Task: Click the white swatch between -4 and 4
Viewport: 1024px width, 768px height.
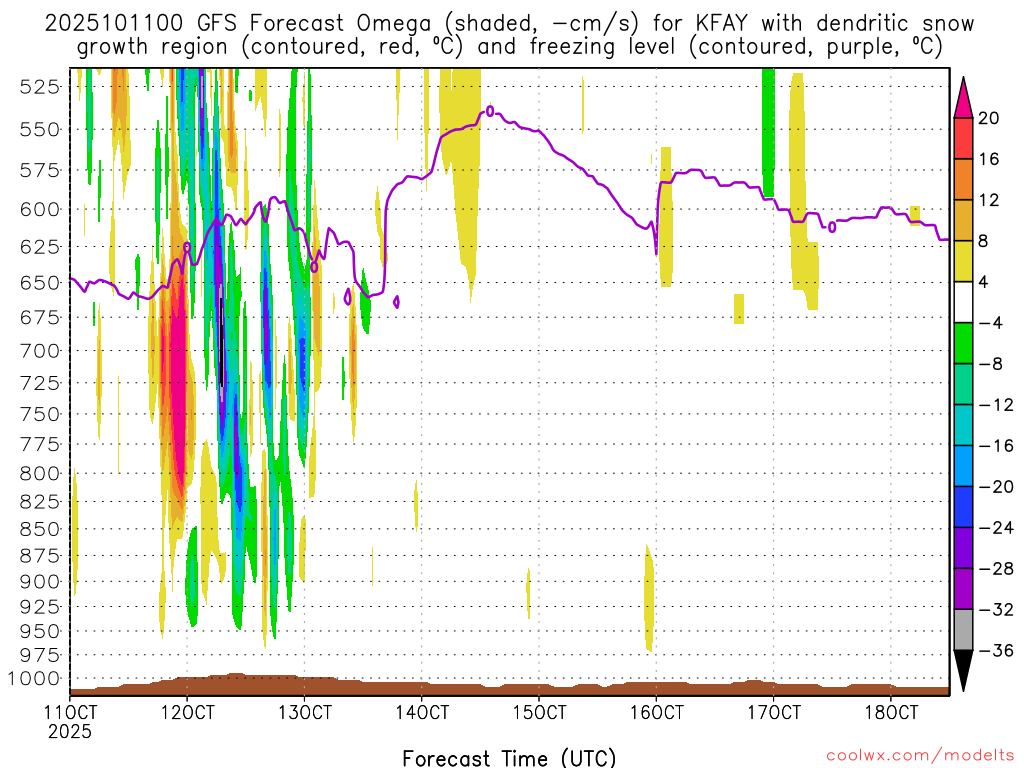Action: 963,302
